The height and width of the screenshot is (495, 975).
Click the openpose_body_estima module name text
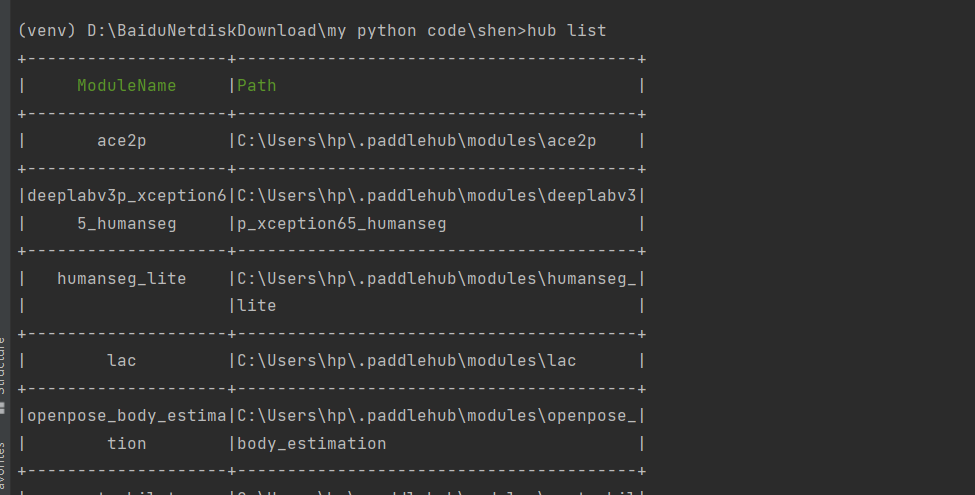(127, 416)
